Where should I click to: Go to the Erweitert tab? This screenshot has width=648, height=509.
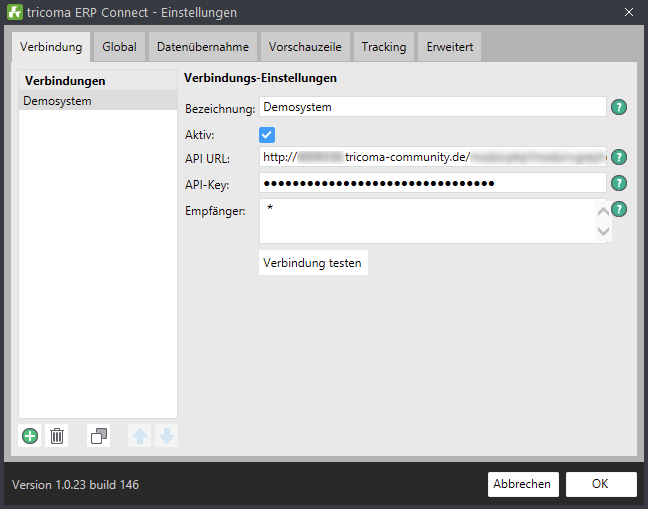click(450, 47)
